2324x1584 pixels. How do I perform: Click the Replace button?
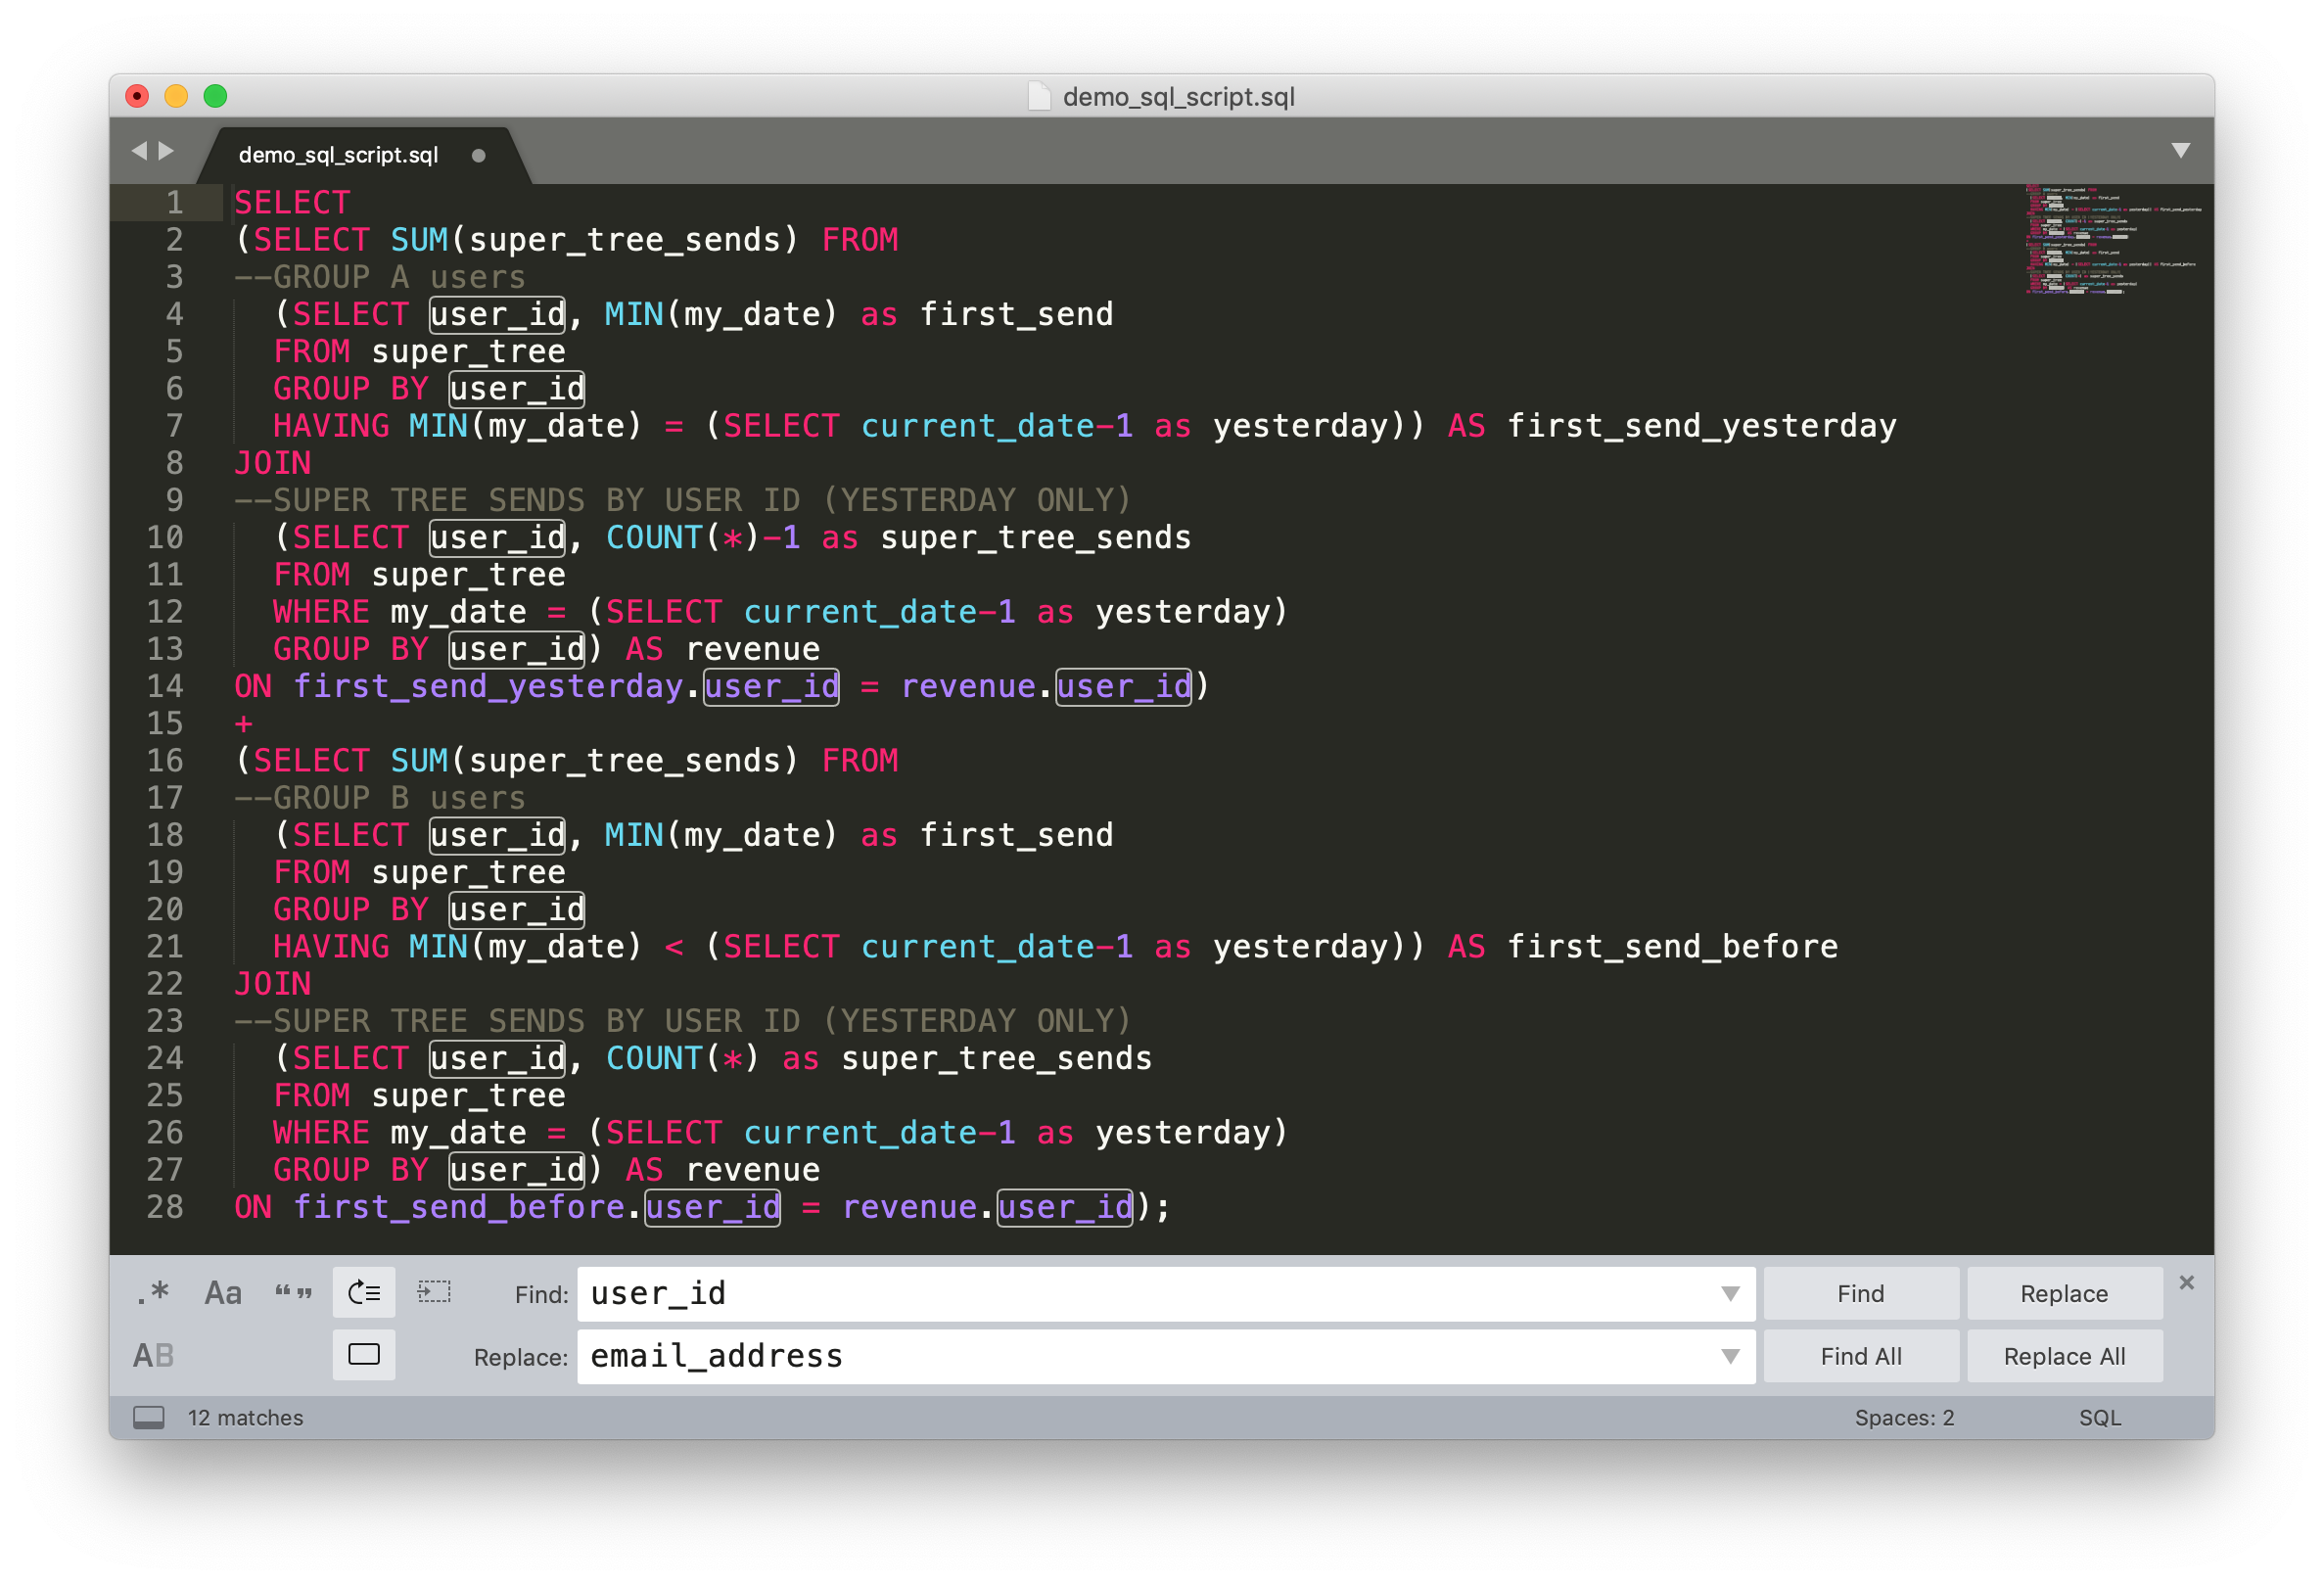[2061, 1294]
